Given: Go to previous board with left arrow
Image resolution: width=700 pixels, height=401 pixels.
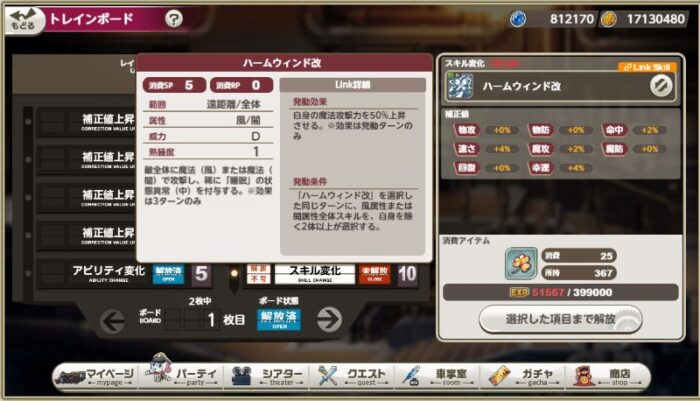Looking at the screenshot, I should (x=112, y=321).
